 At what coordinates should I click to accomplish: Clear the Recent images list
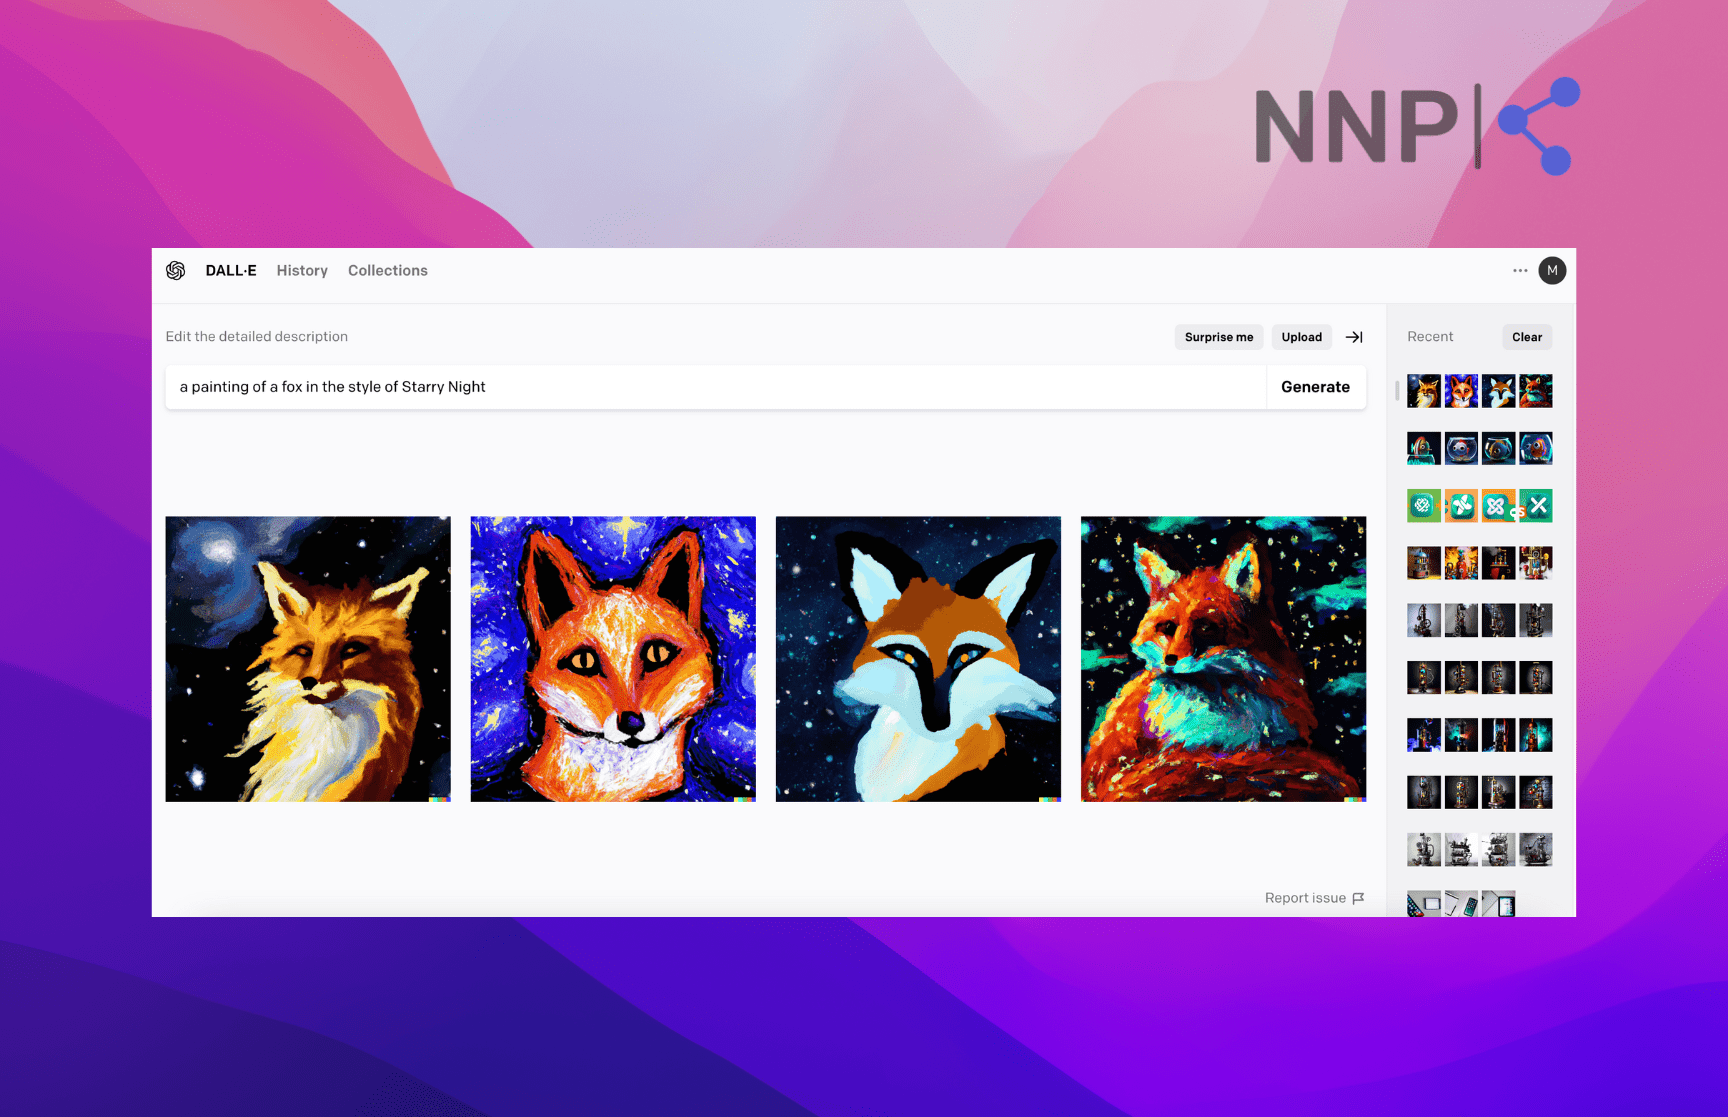(x=1527, y=337)
